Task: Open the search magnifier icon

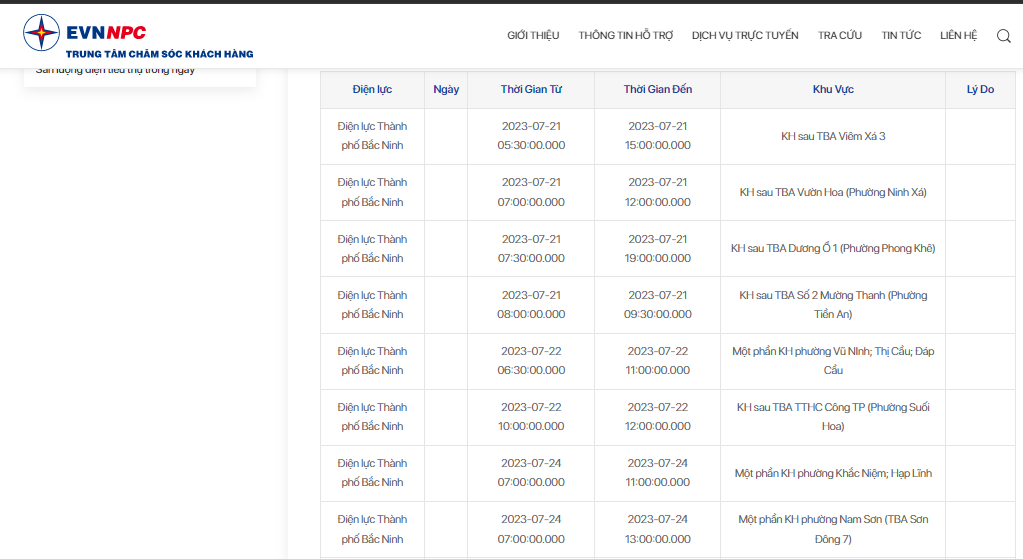Action: click(x=1003, y=36)
